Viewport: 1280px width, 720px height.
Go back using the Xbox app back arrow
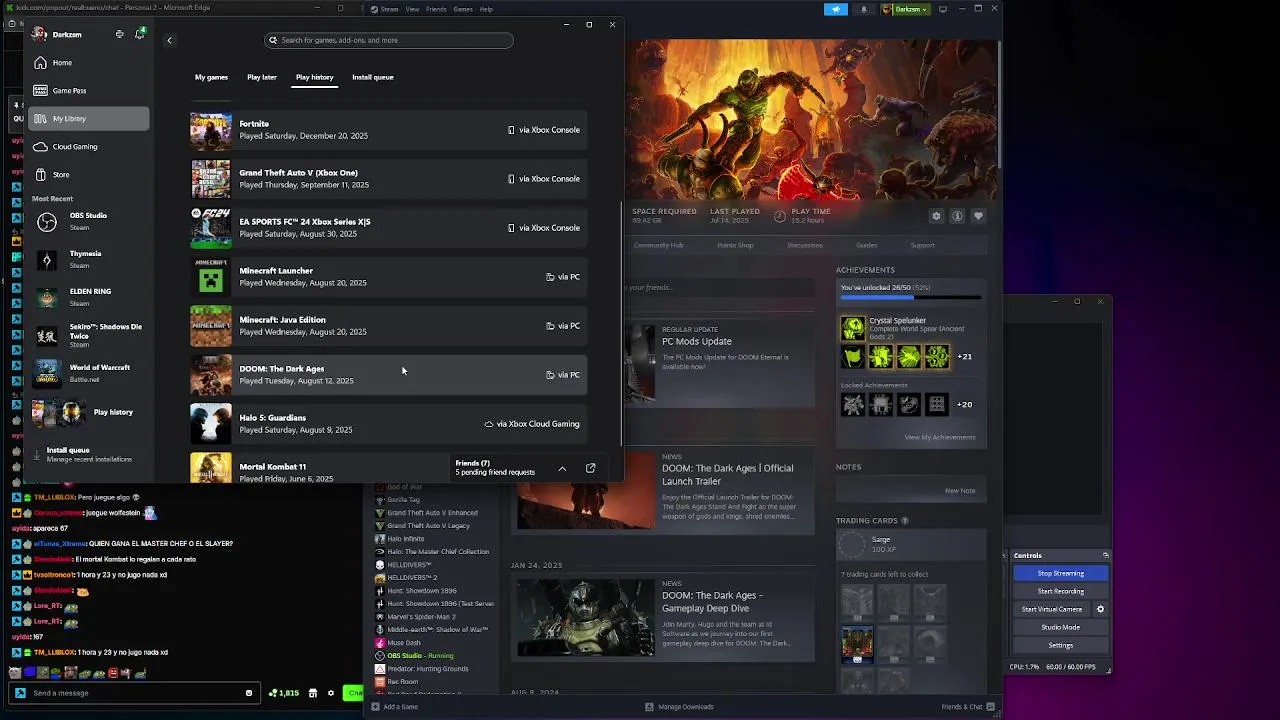point(169,40)
